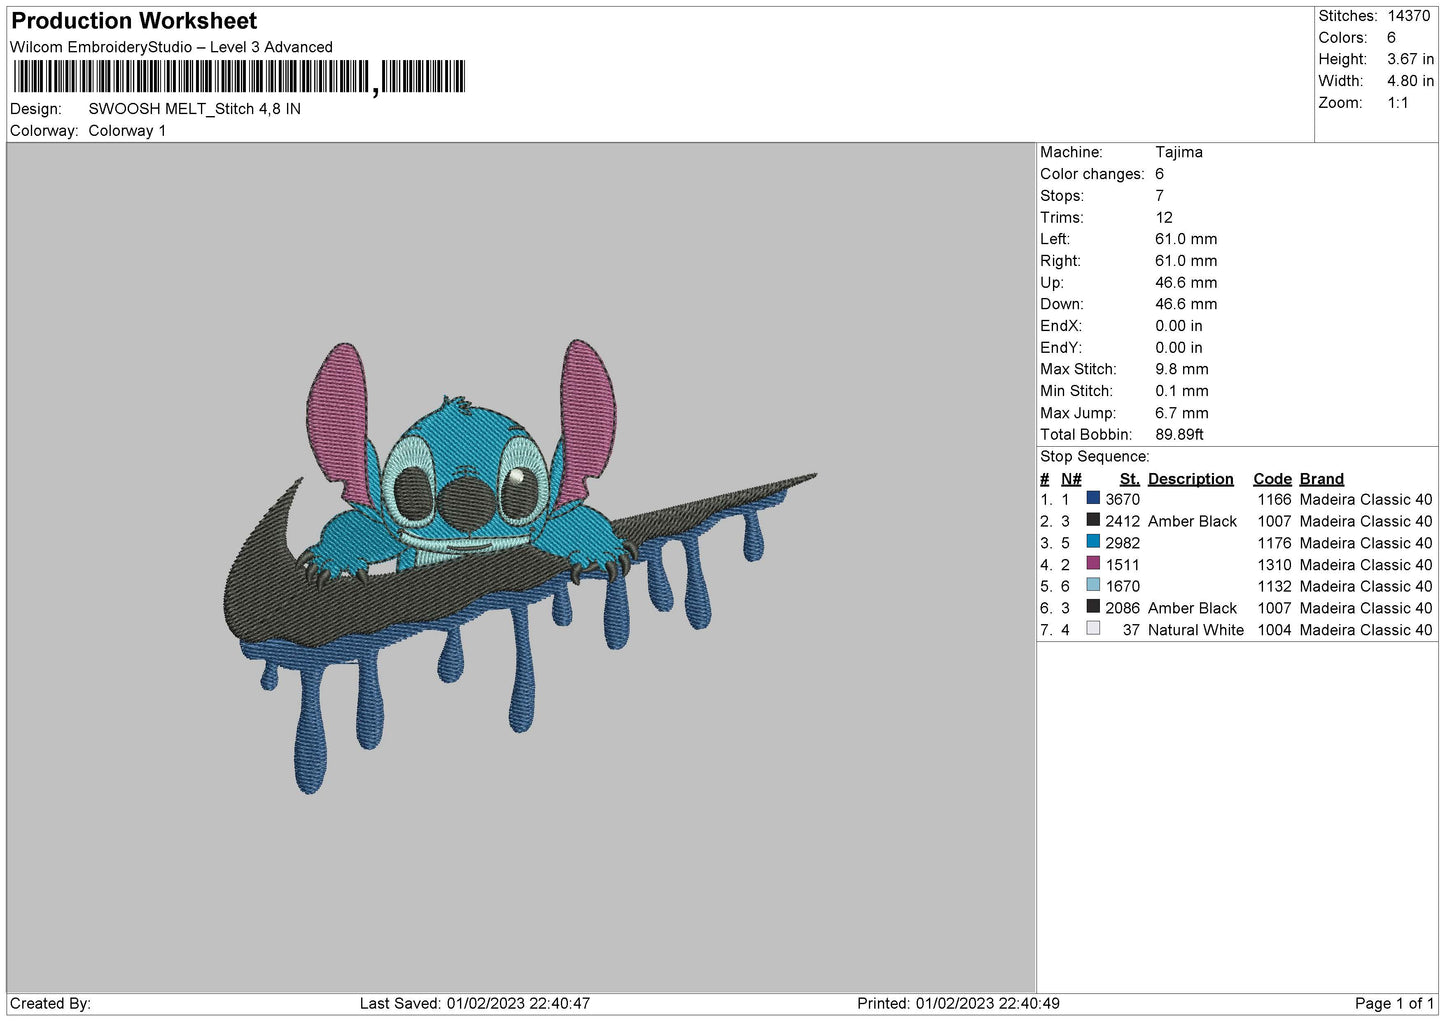Click the Stitch character's nose in the design

point(462,497)
